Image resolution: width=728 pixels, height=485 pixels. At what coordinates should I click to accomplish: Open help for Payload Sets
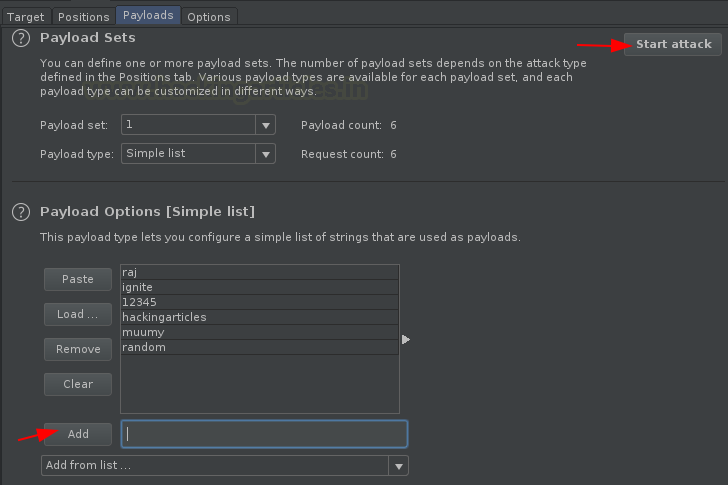[19, 38]
